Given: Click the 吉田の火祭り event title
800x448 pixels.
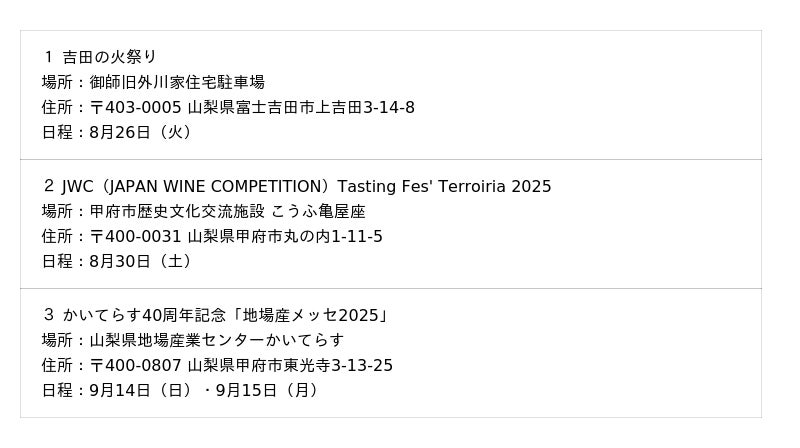Looking at the screenshot, I should click(x=109, y=57).
